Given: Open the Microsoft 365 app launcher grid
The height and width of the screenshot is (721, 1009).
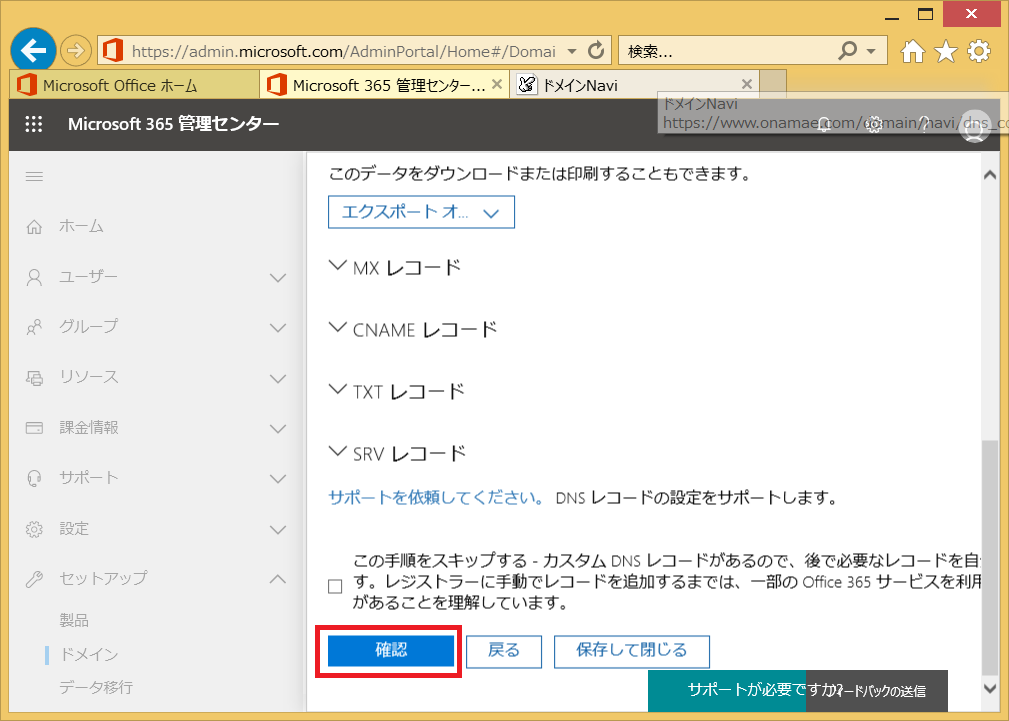Looking at the screenshot, I should [x=33, y=124].
